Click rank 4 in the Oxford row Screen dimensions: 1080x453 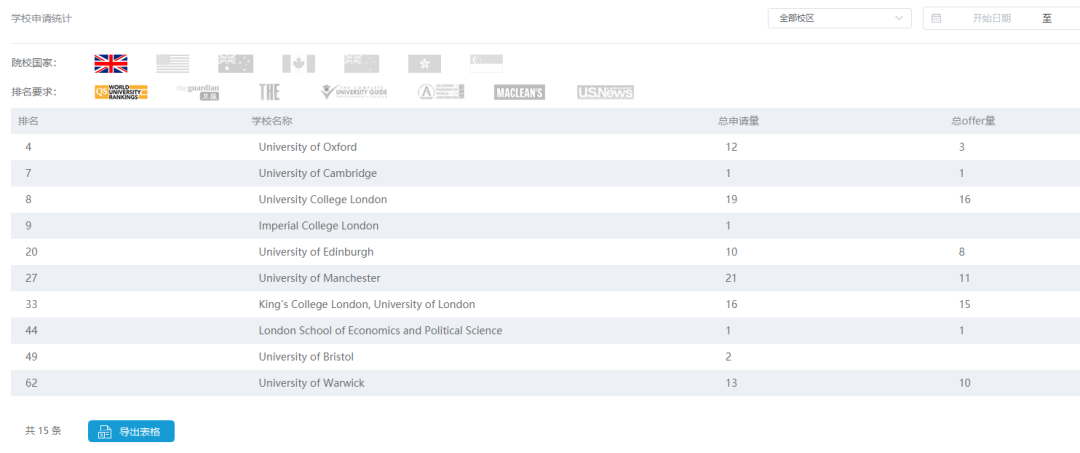pyautogui.click(x=28, y=147)
